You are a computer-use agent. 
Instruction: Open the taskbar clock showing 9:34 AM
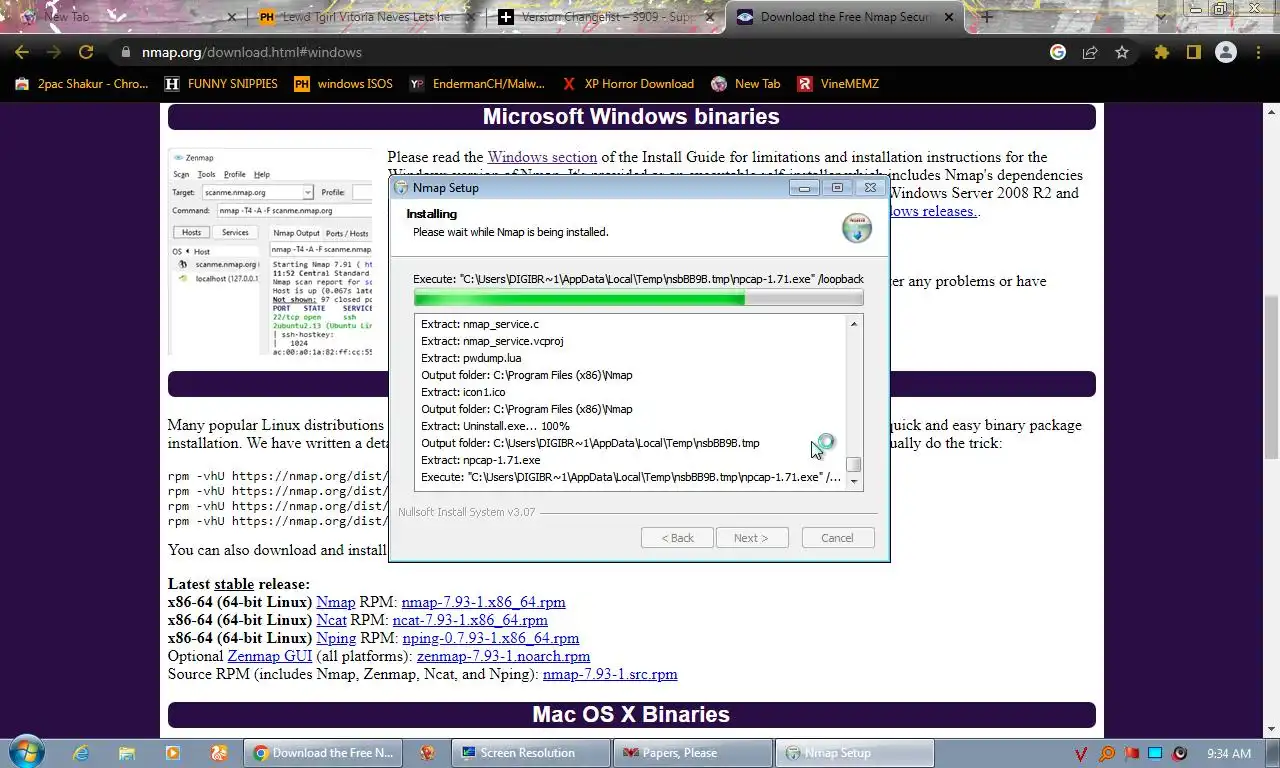coord(1228,753)
